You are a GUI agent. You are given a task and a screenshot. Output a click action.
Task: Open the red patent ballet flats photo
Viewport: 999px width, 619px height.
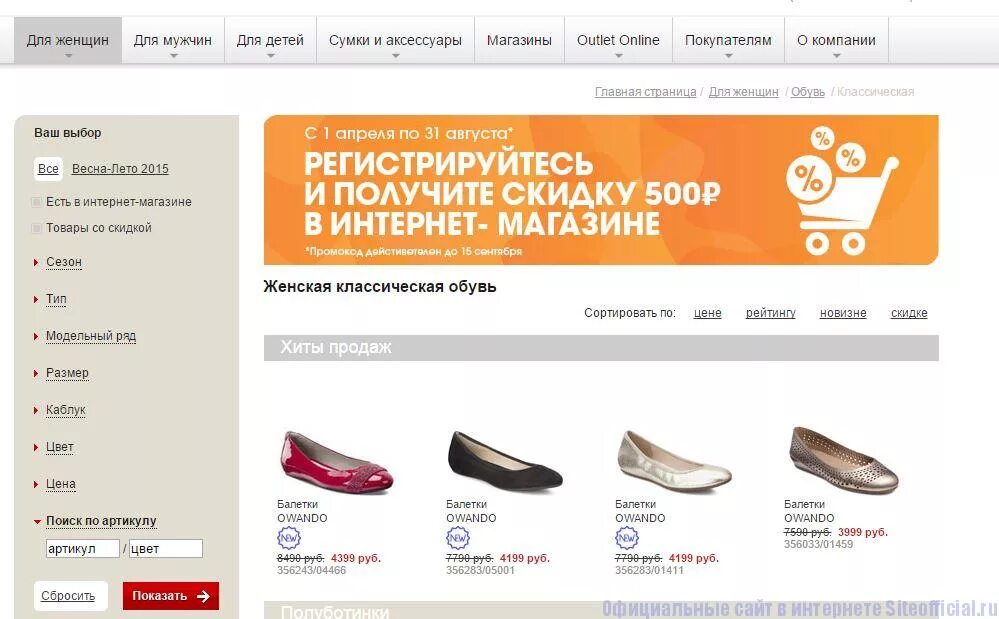pyautogui.click(x=336, y=461)
